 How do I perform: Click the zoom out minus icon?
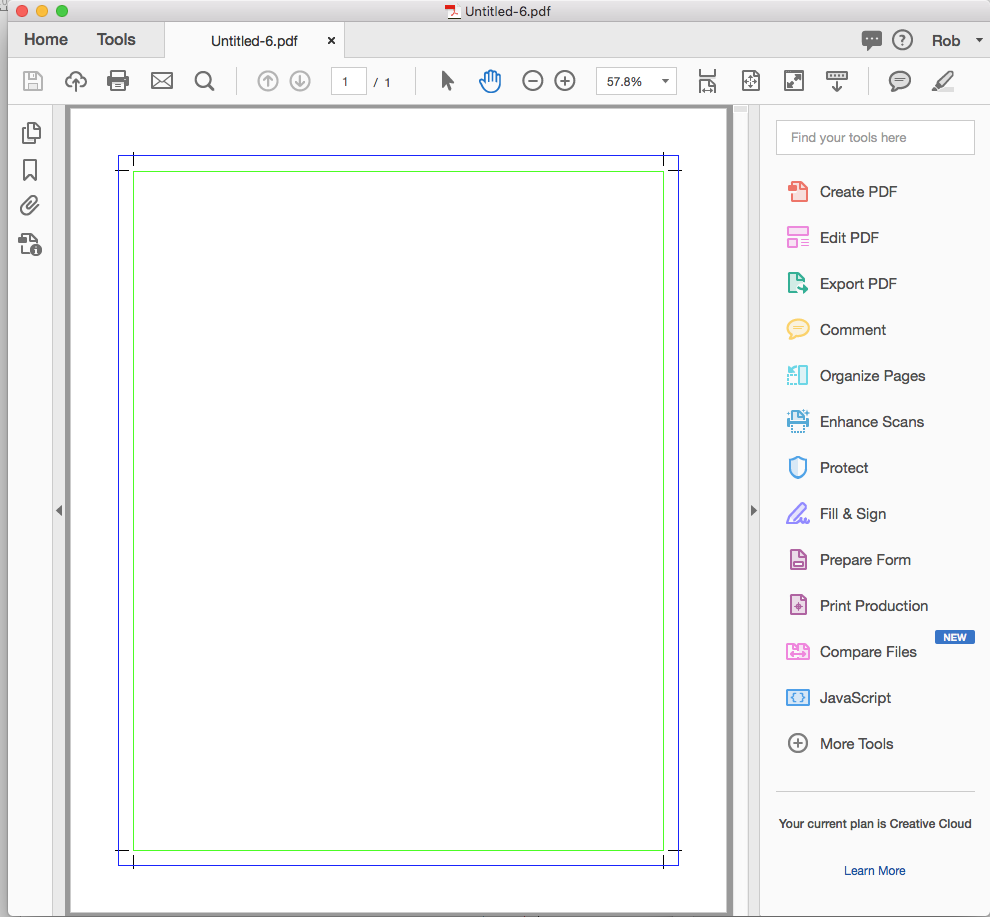533,81
